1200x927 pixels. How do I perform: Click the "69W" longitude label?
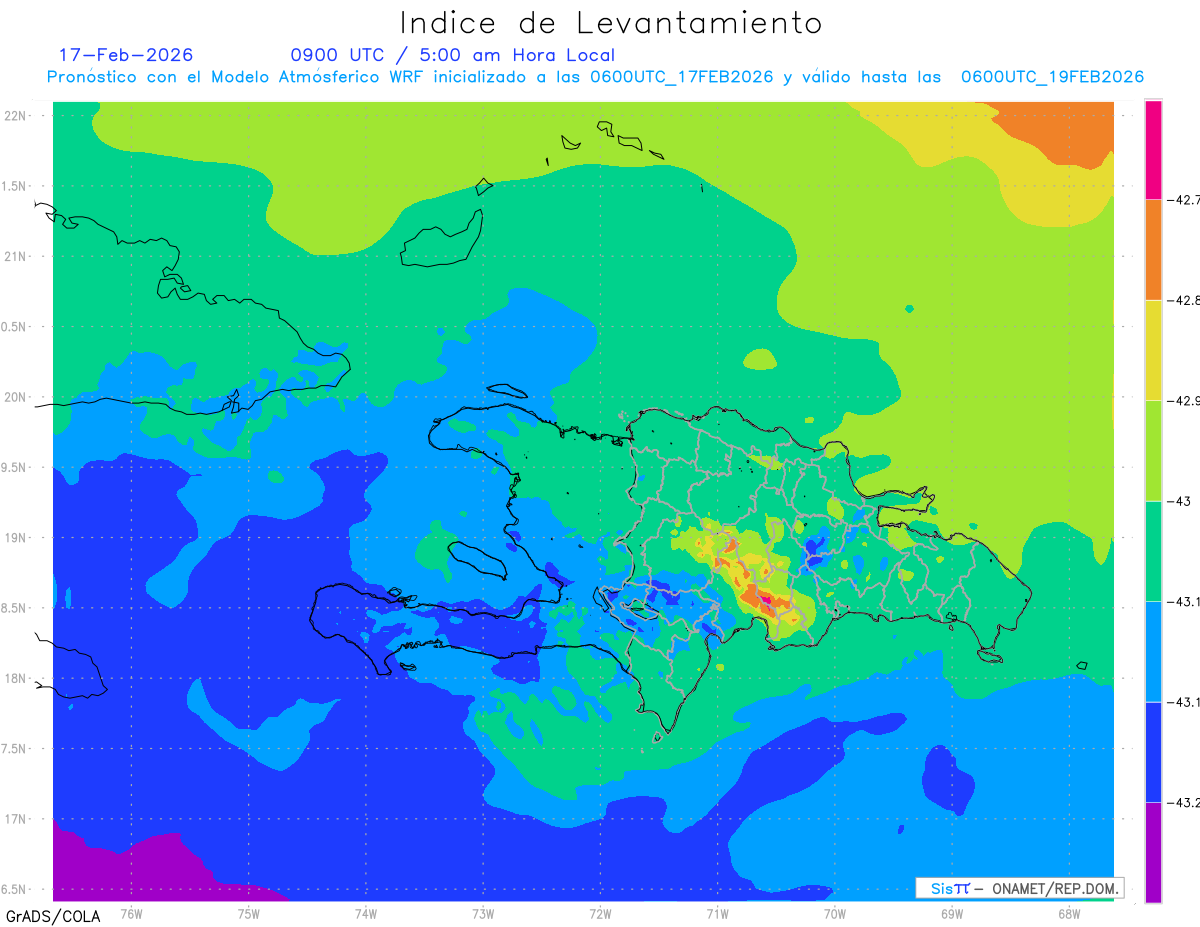[952, 913]
